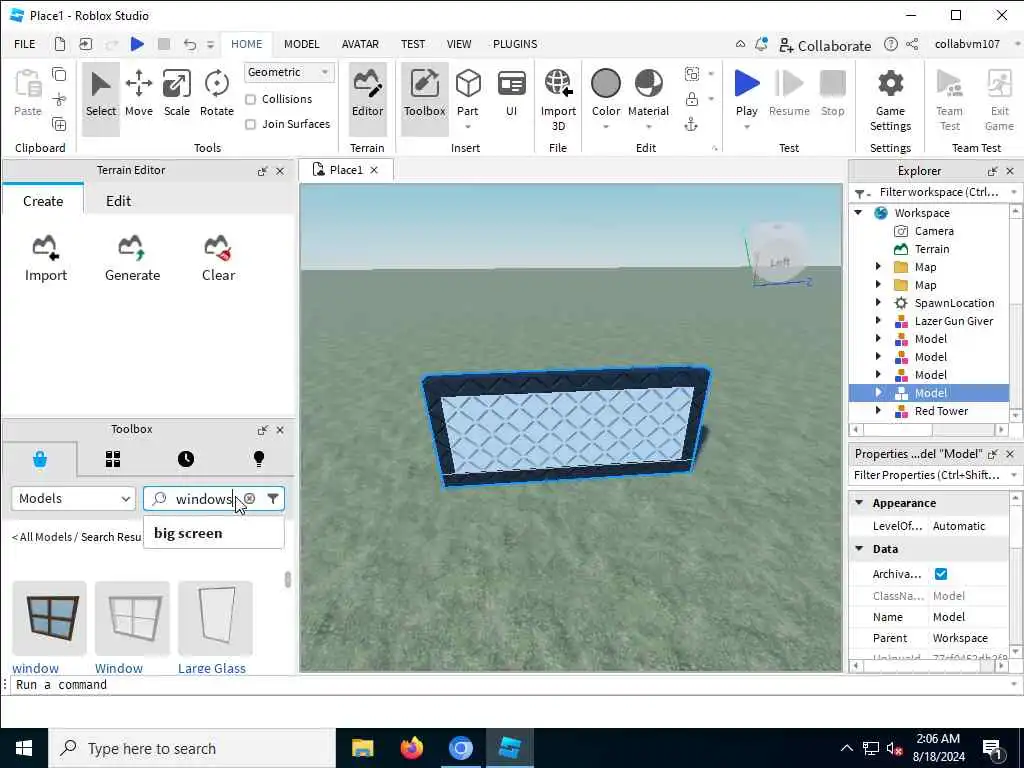This screenshot has height=768, width=1024.
Task: Click the Group tool icon
Action: click(x=692, y=74)
